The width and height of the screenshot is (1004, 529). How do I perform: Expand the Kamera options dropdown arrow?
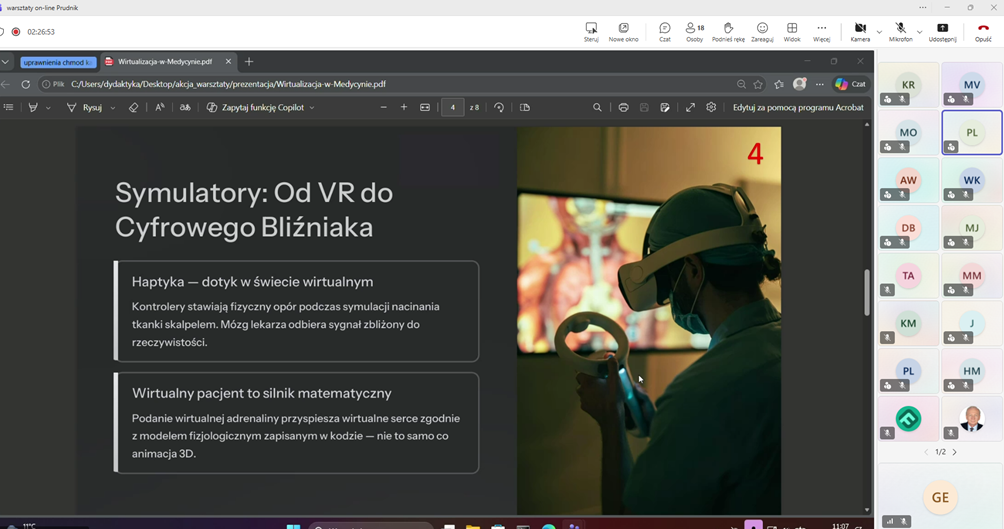[x=879, y=31]
